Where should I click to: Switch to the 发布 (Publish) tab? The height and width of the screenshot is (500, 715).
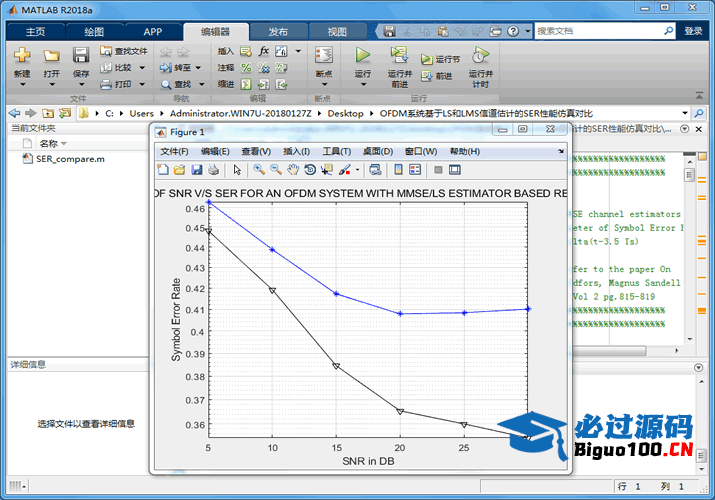point(278,31)
